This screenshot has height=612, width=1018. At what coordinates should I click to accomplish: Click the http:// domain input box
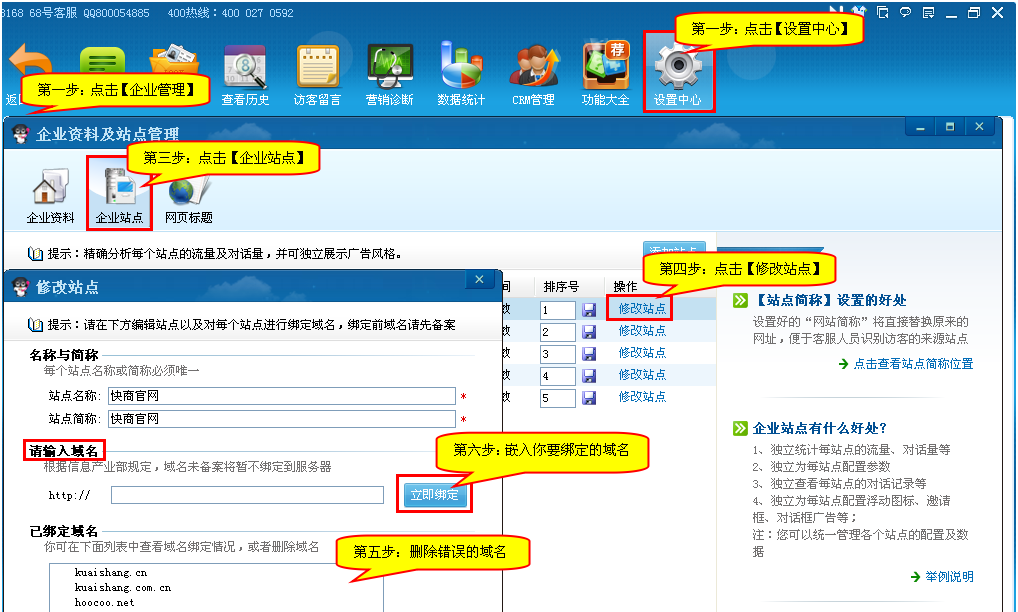click(x=247, y=495)
